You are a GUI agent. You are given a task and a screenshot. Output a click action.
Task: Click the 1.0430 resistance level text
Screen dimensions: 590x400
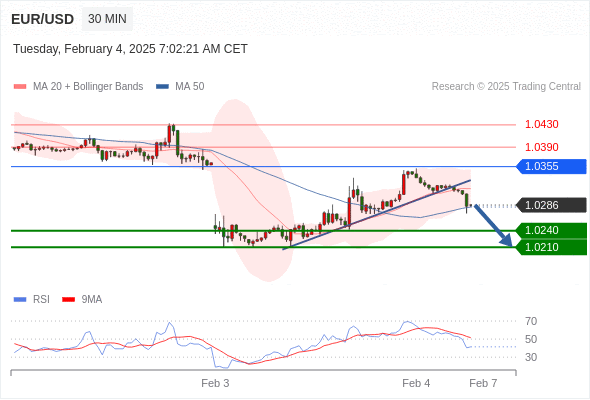point(541,124)
